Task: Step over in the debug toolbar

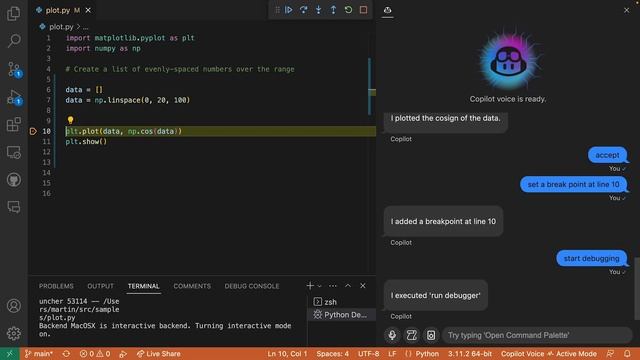Action: pyautogui.click(x=304, y=10)
